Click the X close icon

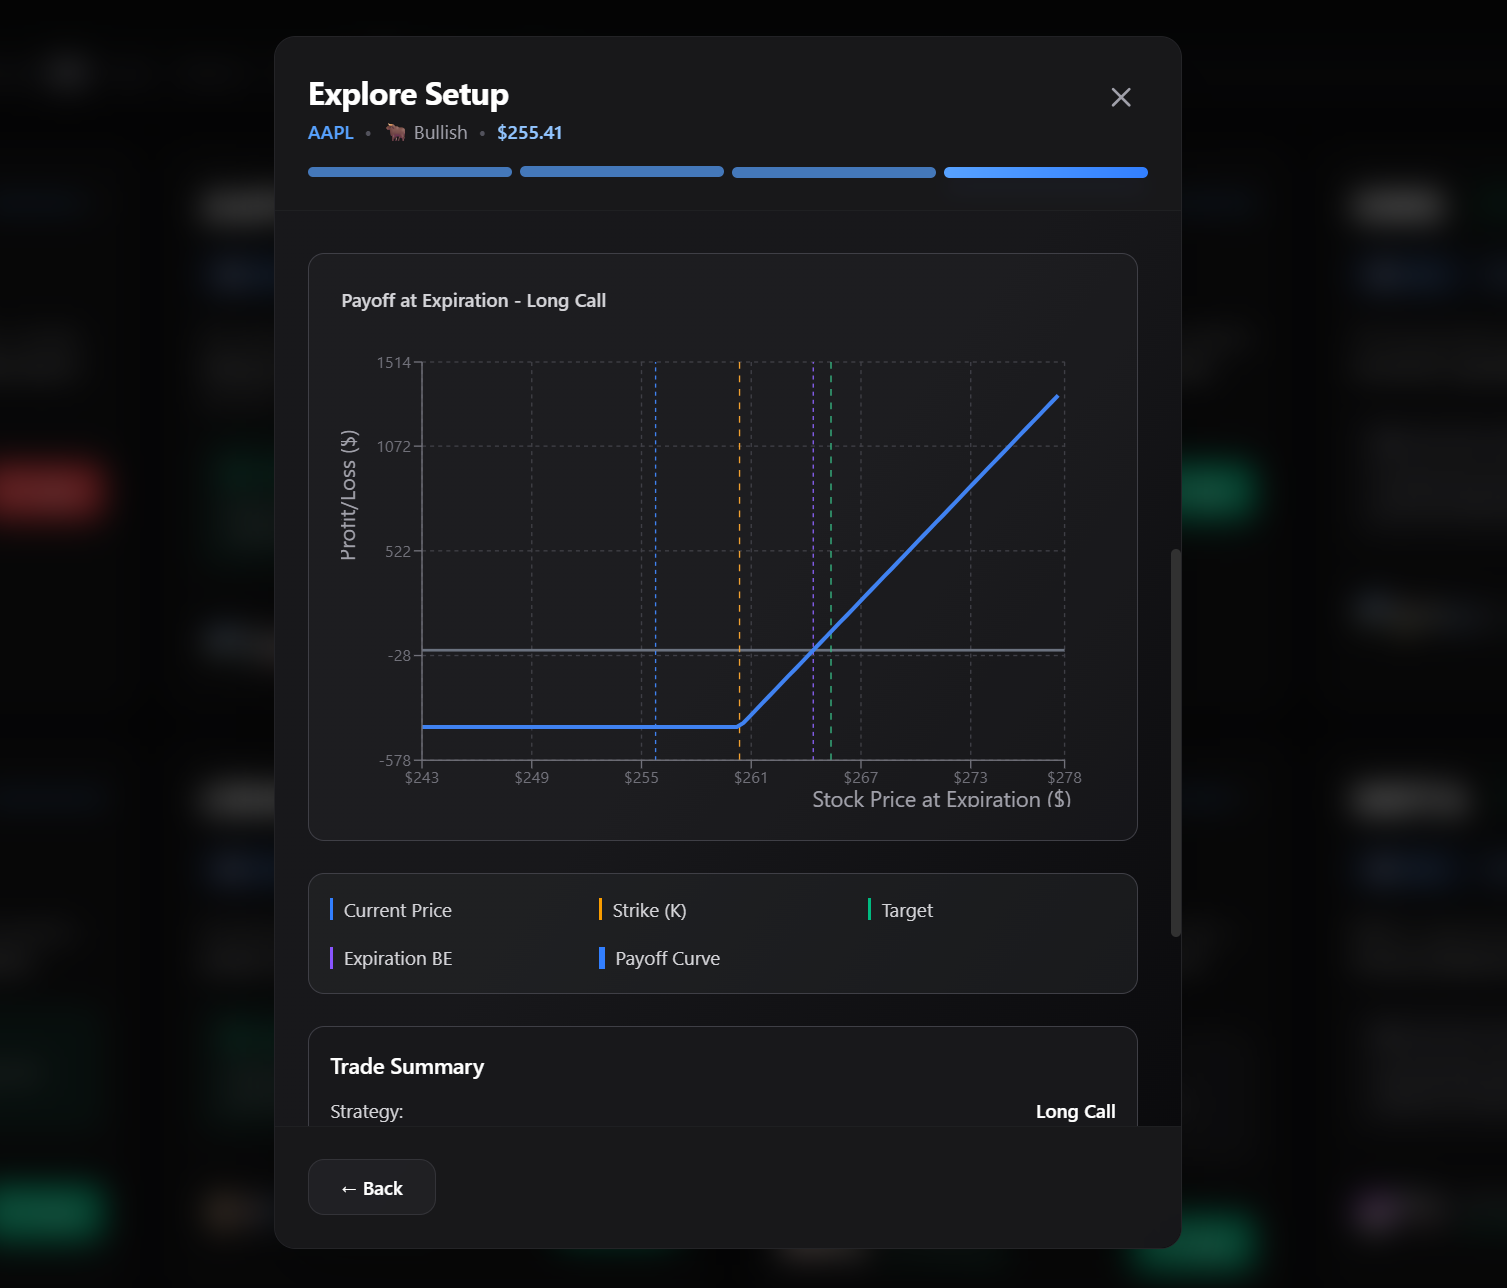[x=1120, y=97]
